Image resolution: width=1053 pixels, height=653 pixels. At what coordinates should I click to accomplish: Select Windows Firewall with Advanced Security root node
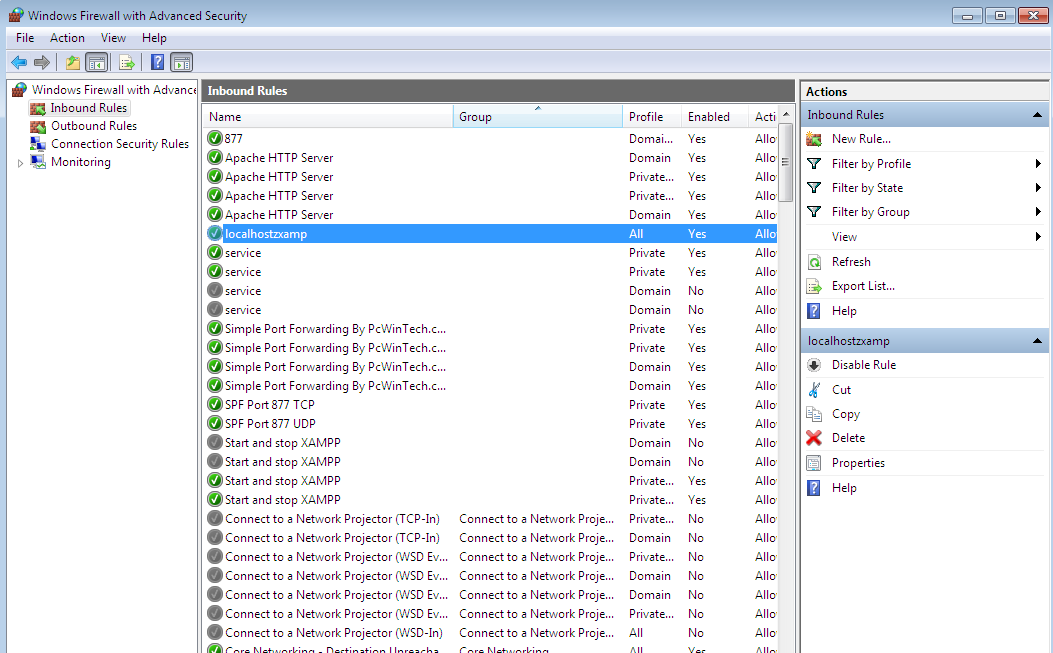coord(113,90)
